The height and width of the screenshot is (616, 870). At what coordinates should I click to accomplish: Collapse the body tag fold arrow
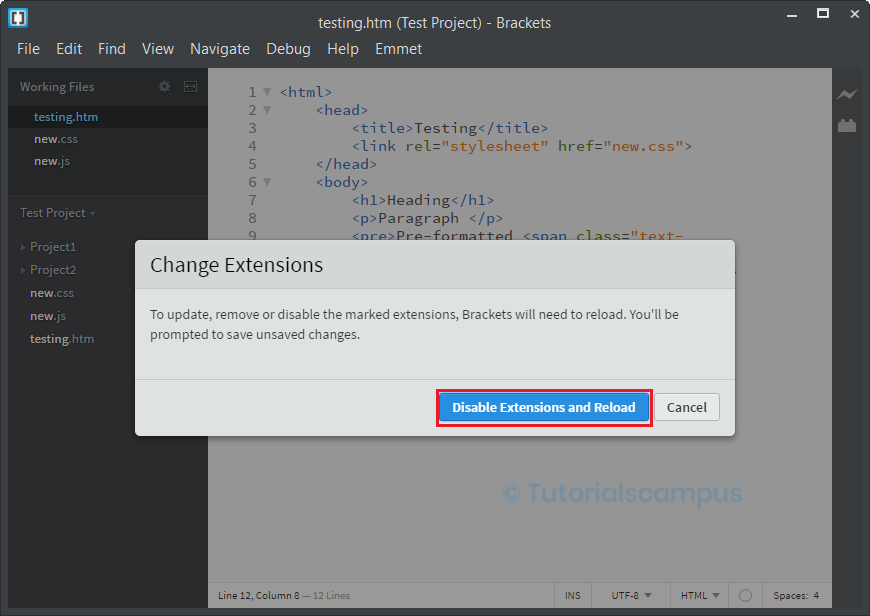click(267, 182)
